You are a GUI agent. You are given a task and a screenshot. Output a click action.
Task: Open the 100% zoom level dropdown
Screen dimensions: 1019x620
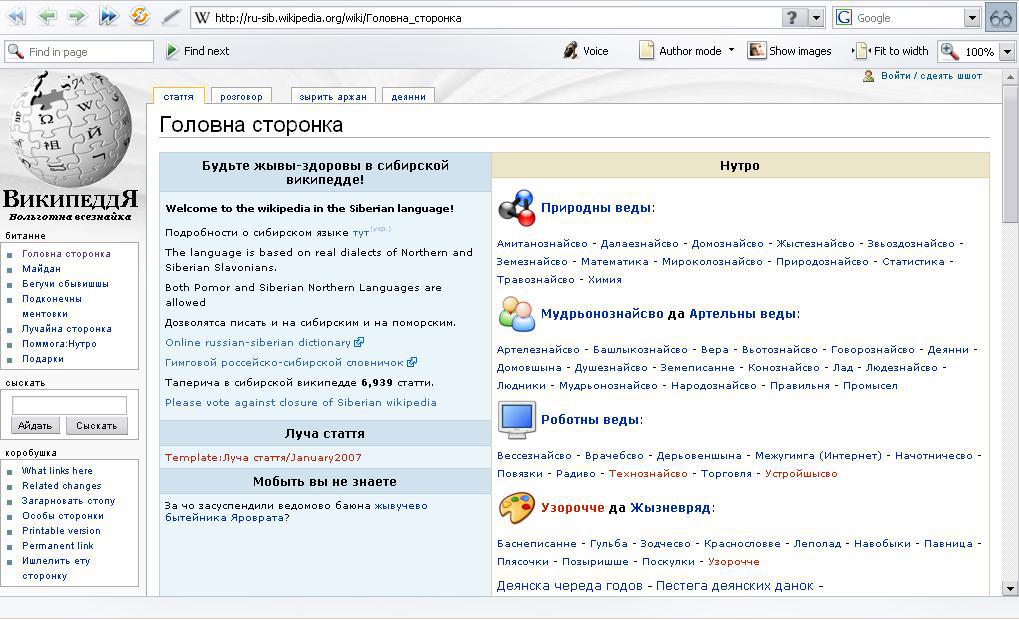[1007, 52]
